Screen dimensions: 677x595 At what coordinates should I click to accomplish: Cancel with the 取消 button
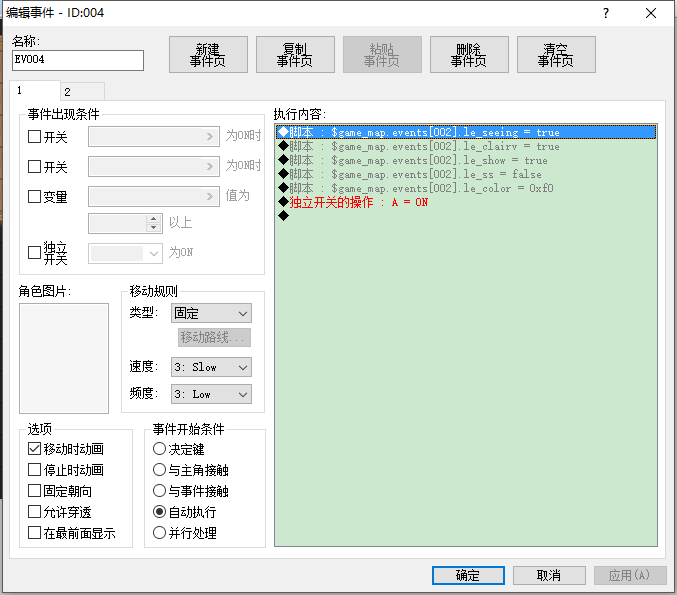click(549, 575)
